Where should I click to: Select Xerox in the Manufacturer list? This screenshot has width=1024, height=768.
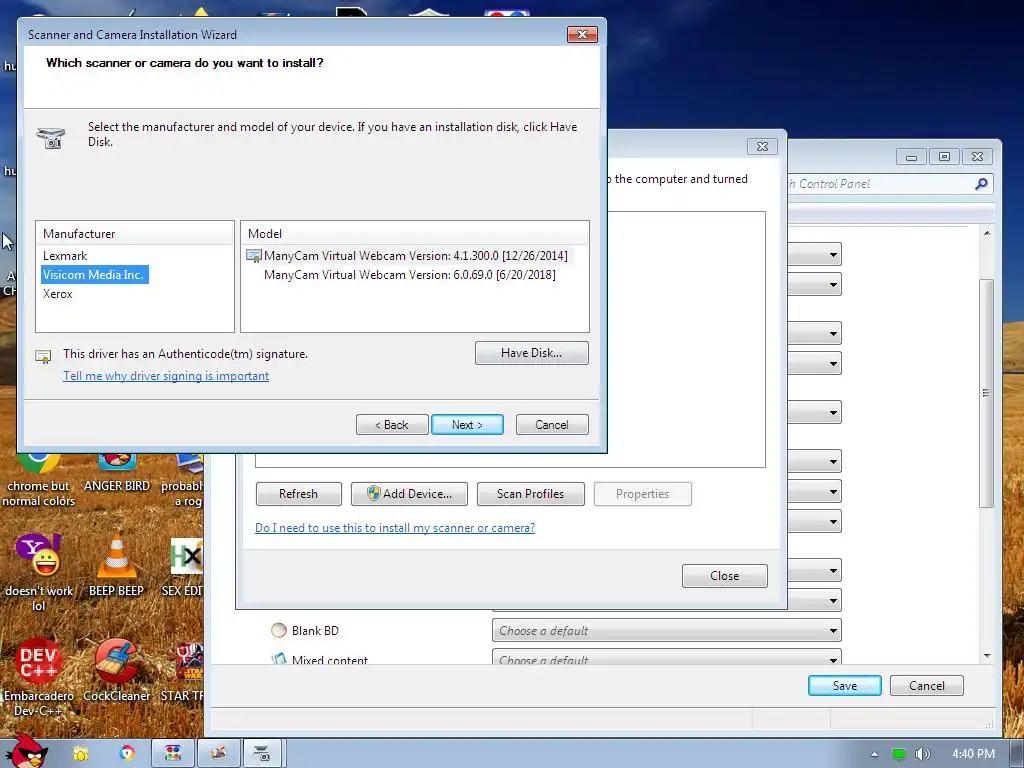57,294
